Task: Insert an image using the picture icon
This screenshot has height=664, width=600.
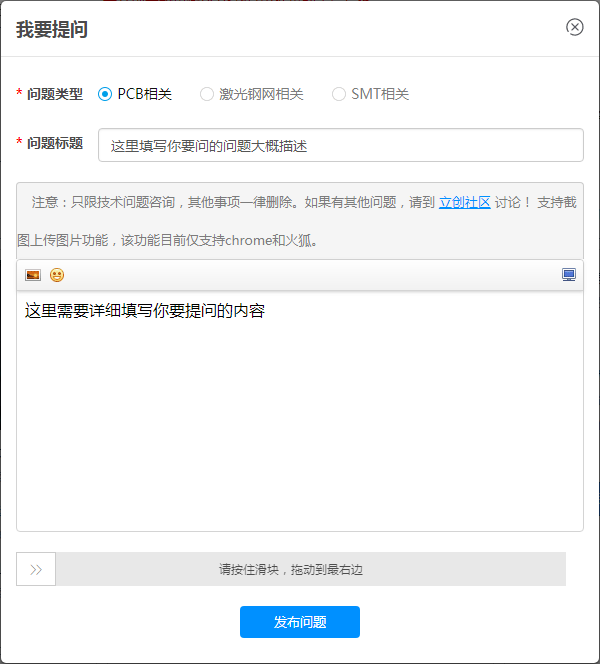Action: (33, 275)
